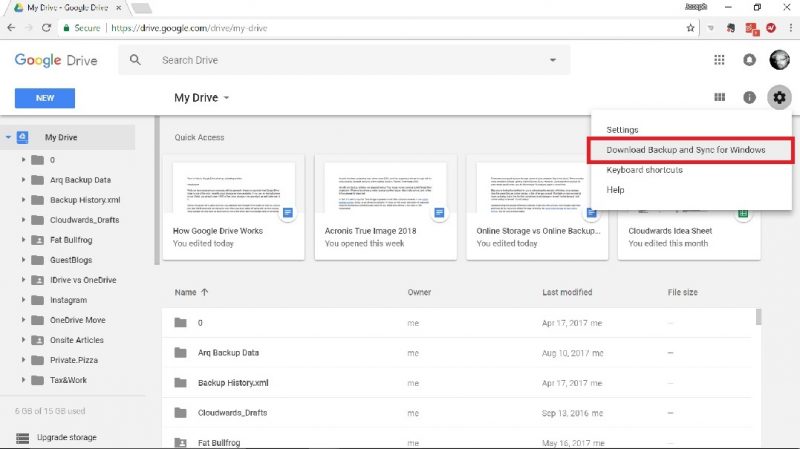This screenshot has height=449, width=800.
Task: Open search options dropdown arrow
Action: pos(553,60)
